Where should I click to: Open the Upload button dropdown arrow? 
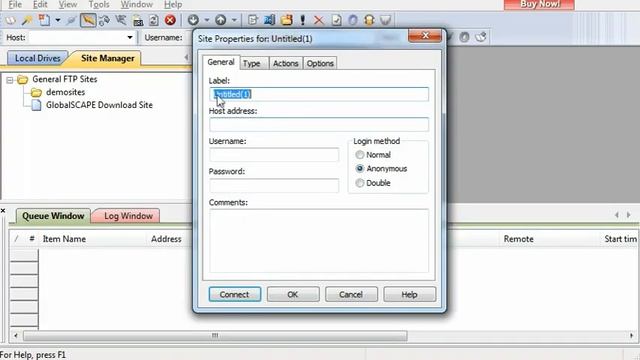coord(234,20)
